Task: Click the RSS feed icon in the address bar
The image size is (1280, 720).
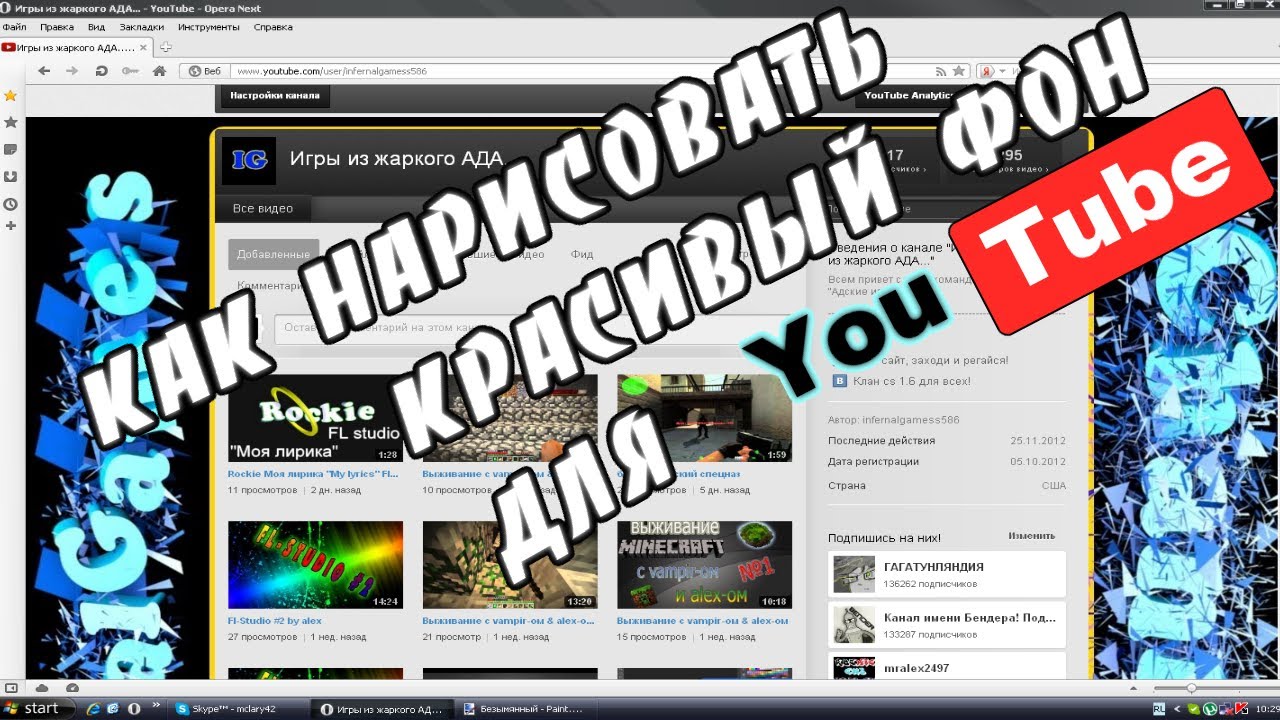Action: [x=941, y=71]
